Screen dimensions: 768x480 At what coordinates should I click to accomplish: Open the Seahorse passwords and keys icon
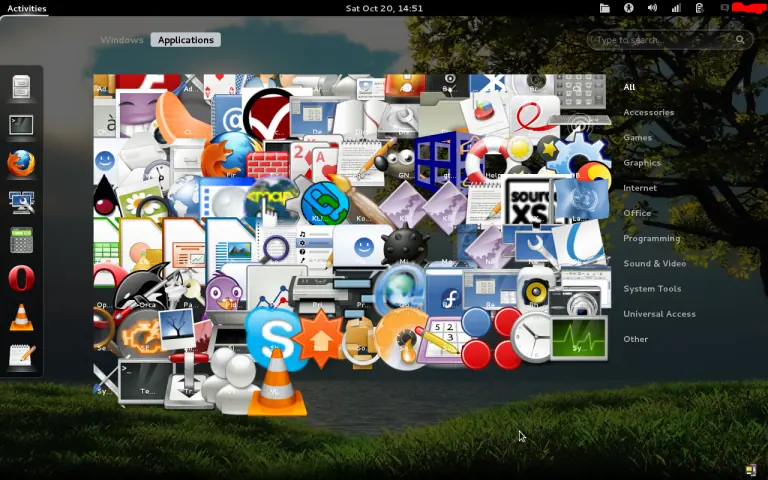182,292
